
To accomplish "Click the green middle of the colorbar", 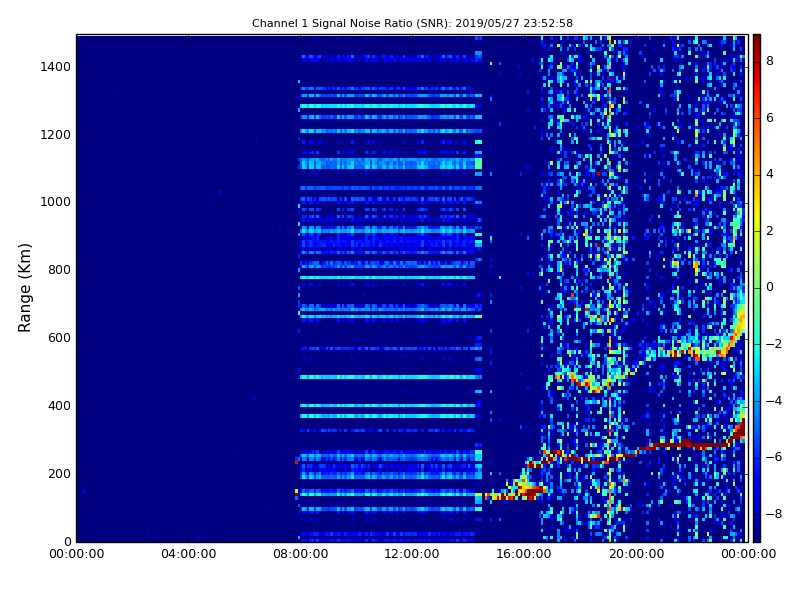I will [757, 287].
